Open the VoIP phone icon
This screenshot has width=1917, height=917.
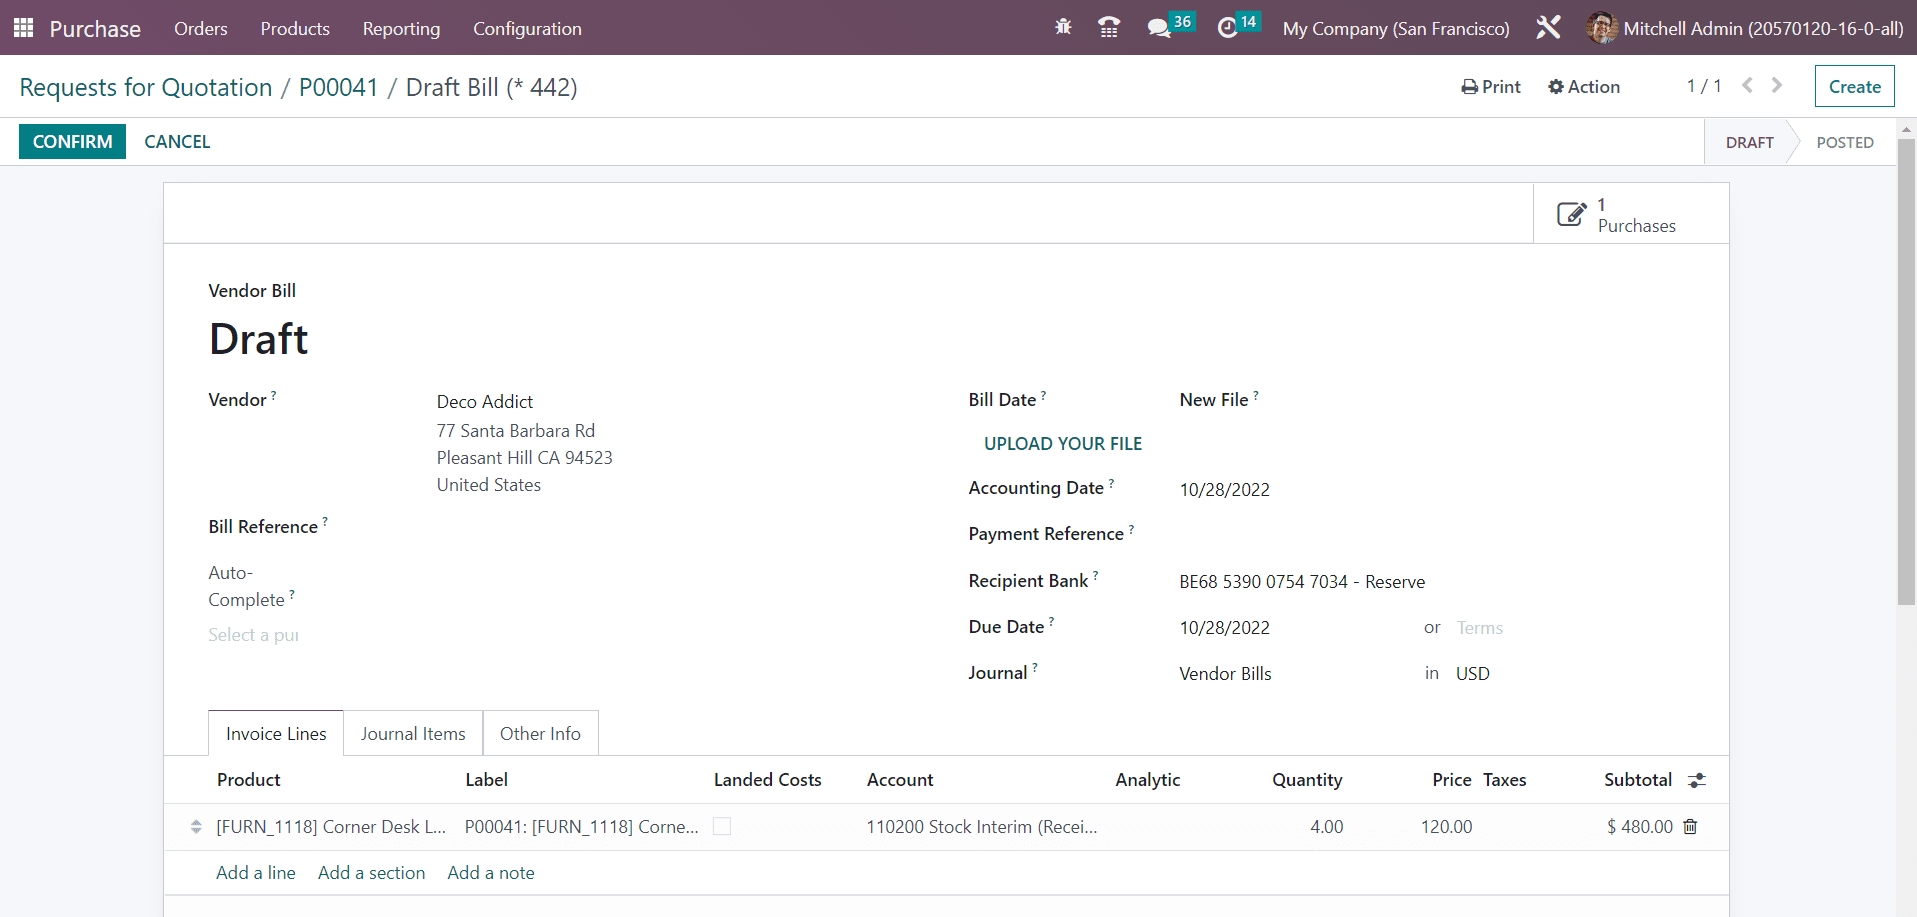(x=1108, y=28)
